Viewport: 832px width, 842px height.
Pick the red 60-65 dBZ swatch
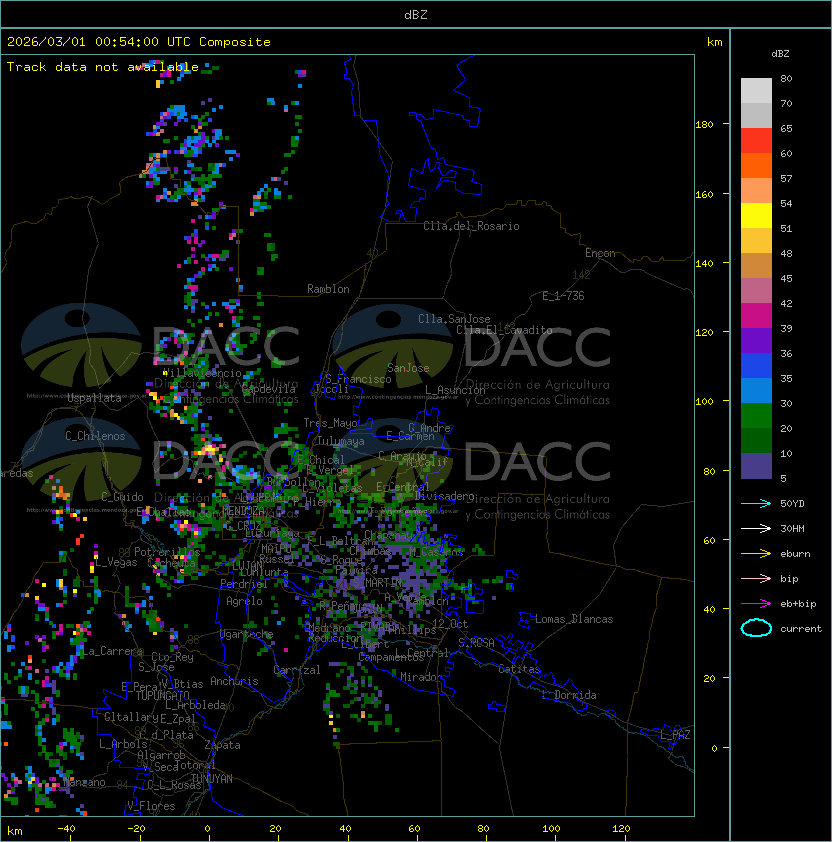pyautogui.click(x=756, y=141)
